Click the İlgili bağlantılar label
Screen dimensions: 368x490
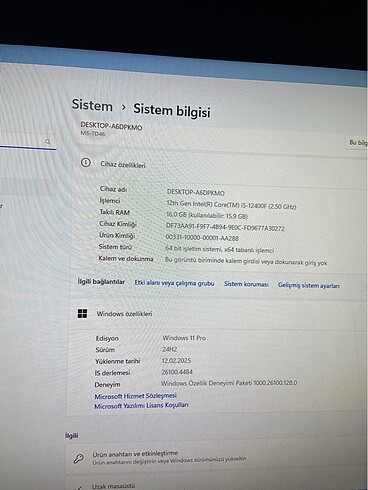(101, 282)
